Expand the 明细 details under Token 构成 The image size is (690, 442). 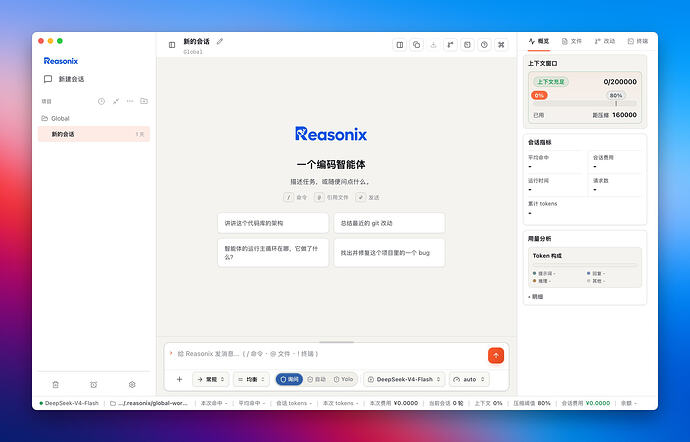coord(536,297)
